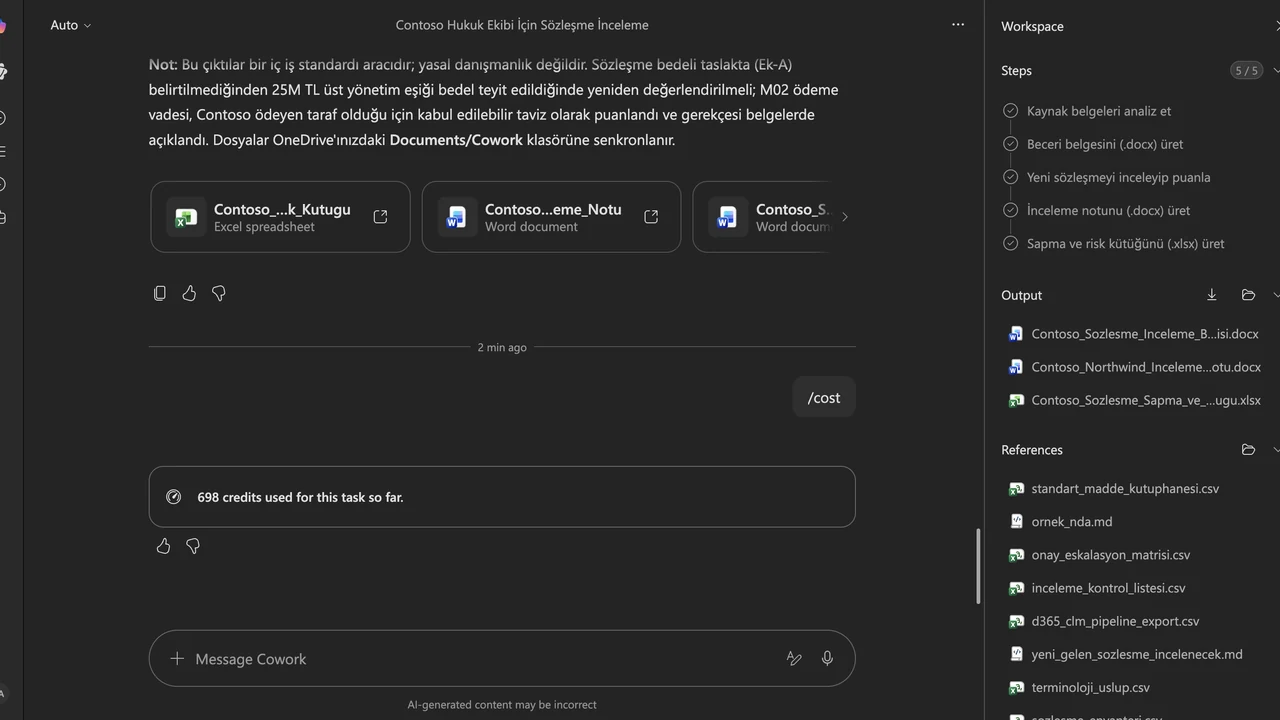The height and width of the screenshot is (720, 1280).
Task: Click the pen rewrite icon in message box
Action: click(x=794, y=659)
